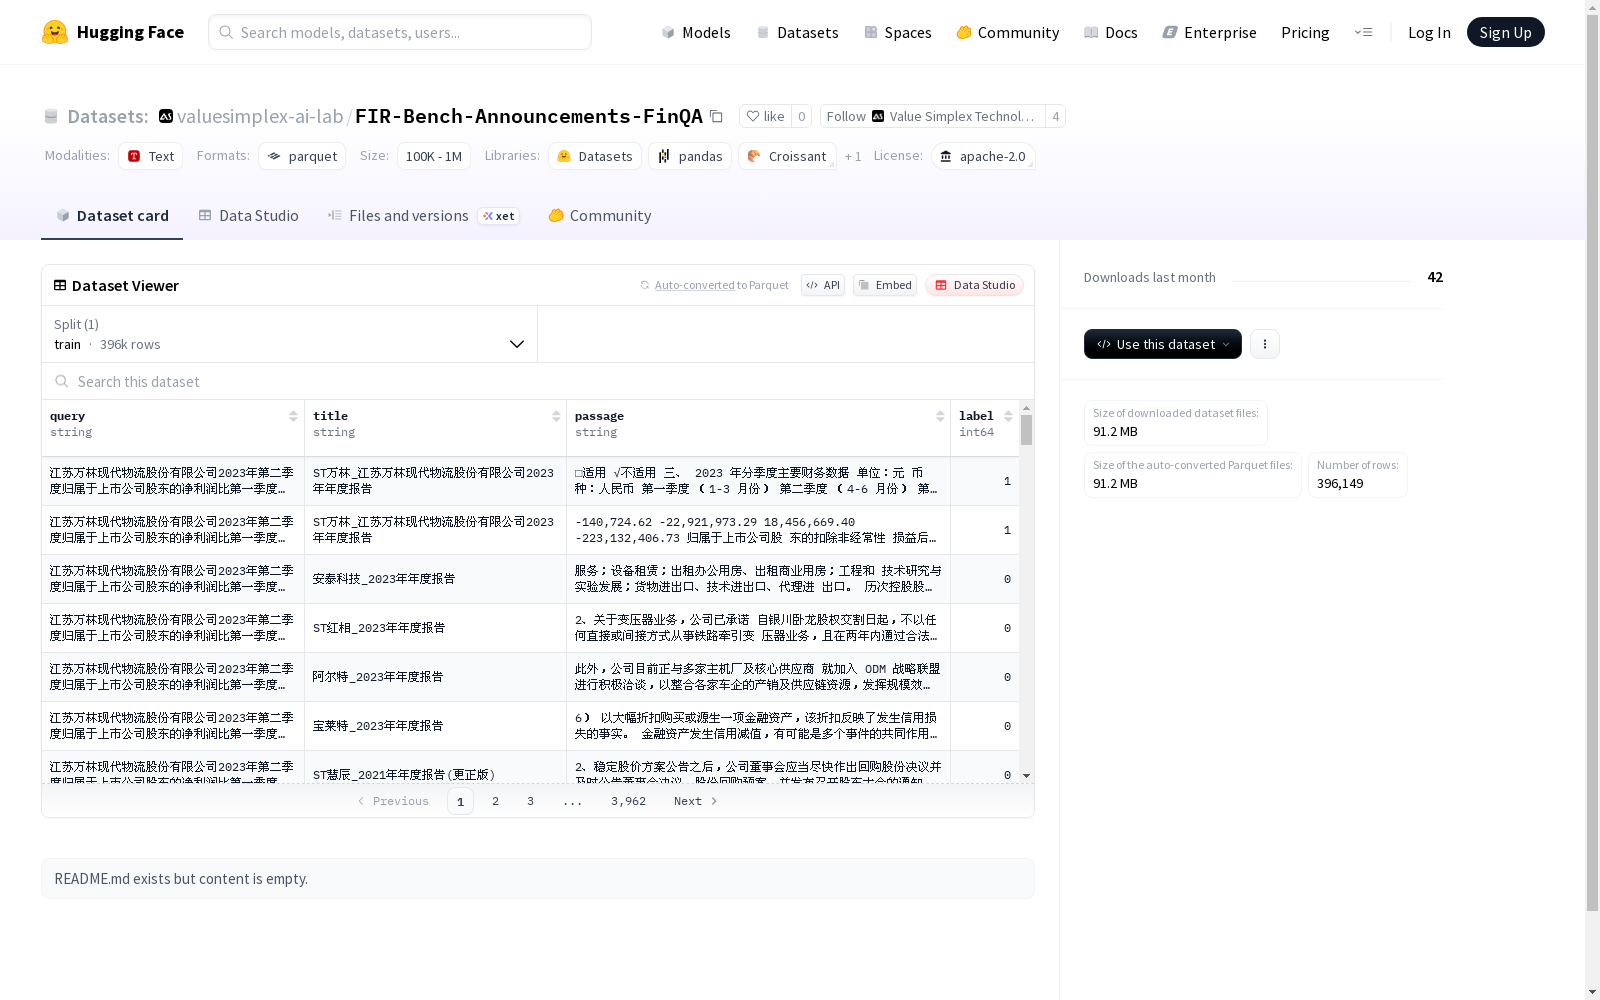Click the apache-2.0 license tag
This screenshot has height=1000, width=1600.
[983, 156]
